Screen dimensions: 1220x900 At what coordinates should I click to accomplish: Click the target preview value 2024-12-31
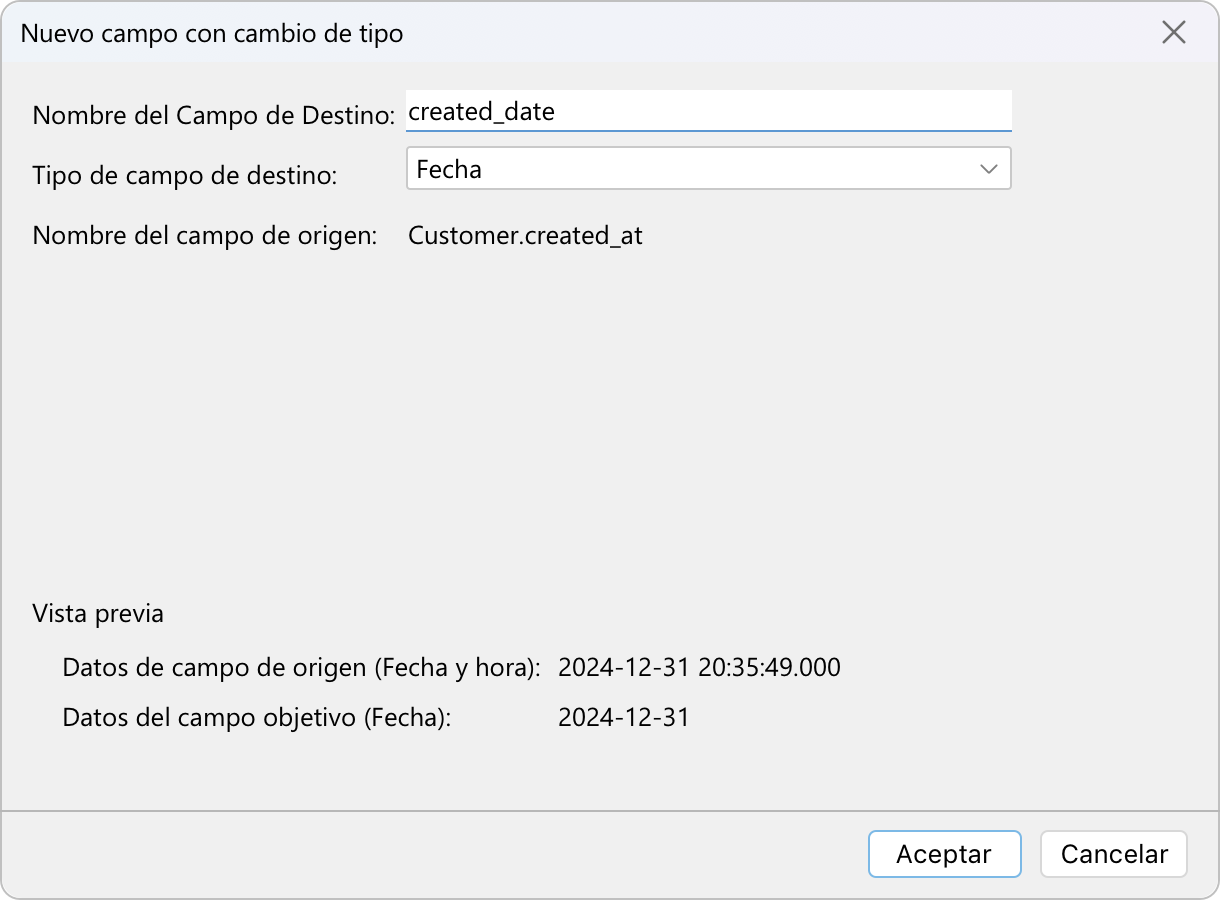[624, 717]
